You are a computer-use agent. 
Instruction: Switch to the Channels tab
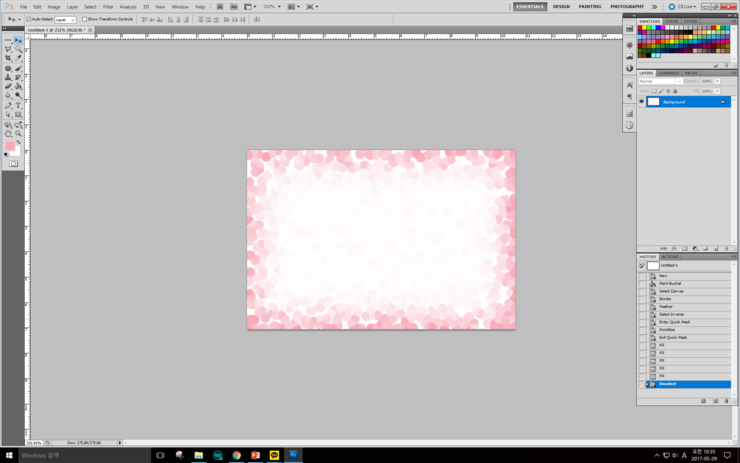(x=669, y=73)
